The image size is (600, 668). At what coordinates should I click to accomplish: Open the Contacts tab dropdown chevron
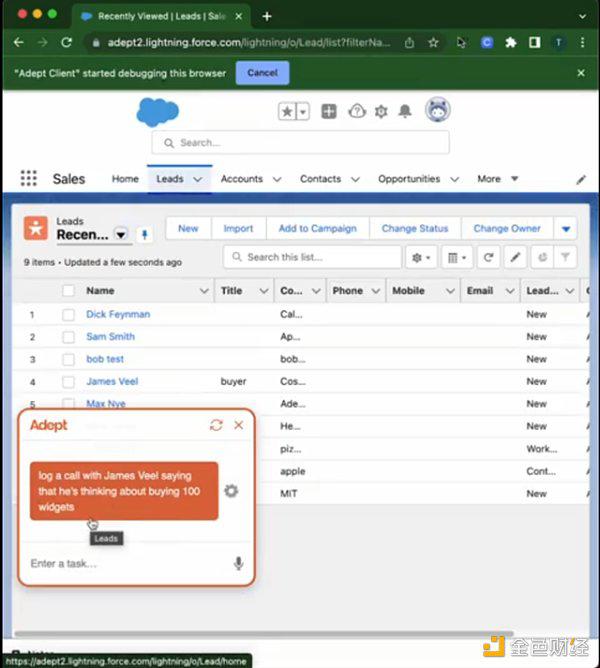[x=355, y=179]
